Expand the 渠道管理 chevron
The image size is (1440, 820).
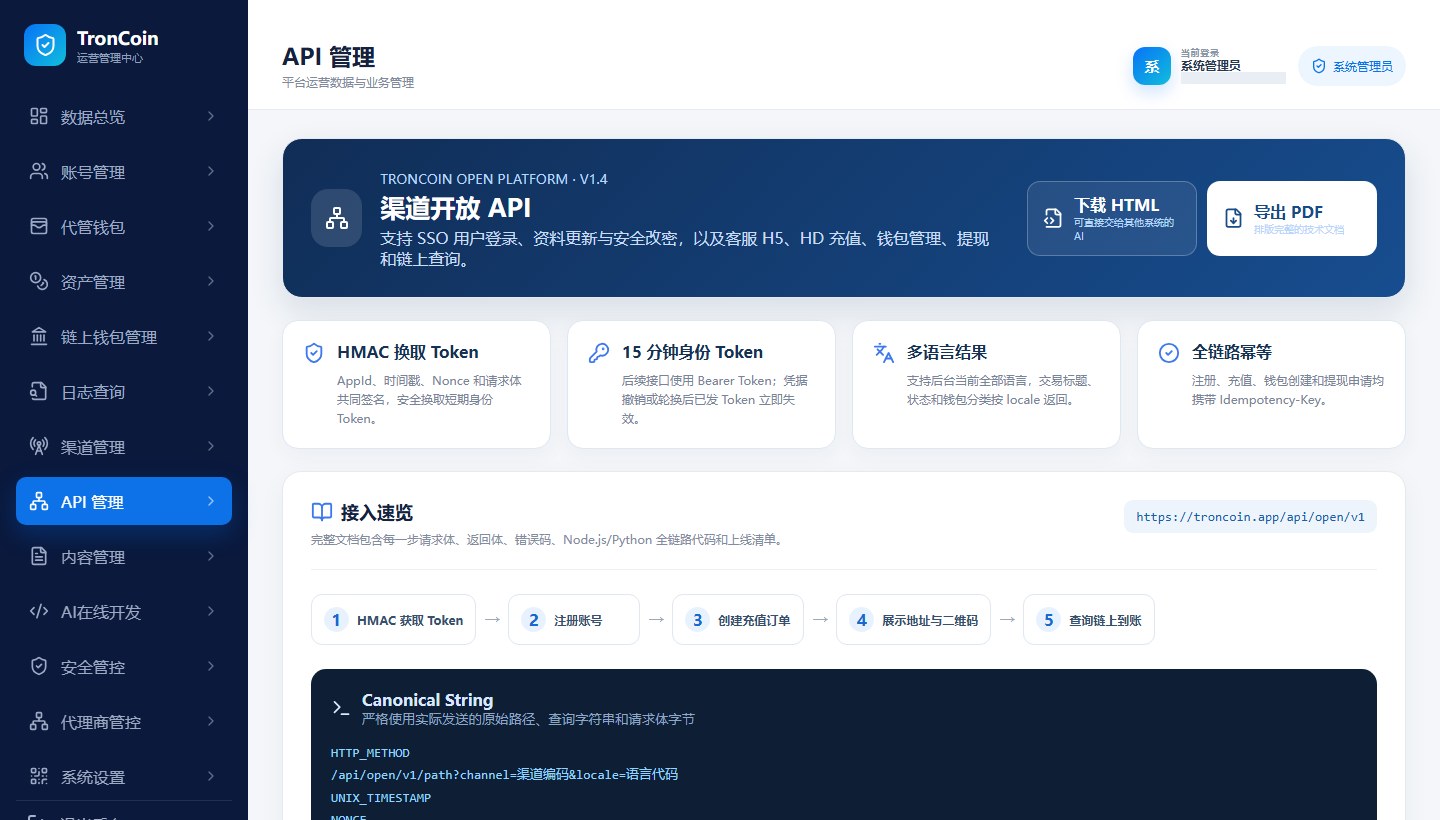211,446
